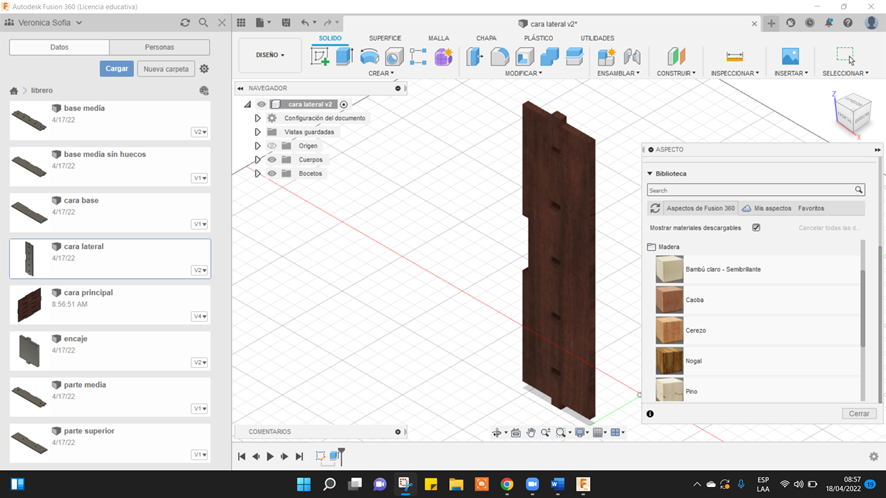The height and width of the screenshot is (498, 886).
Task: Uncheck Mostrar materiales descargables checkbox
Action: coord(756,228)
